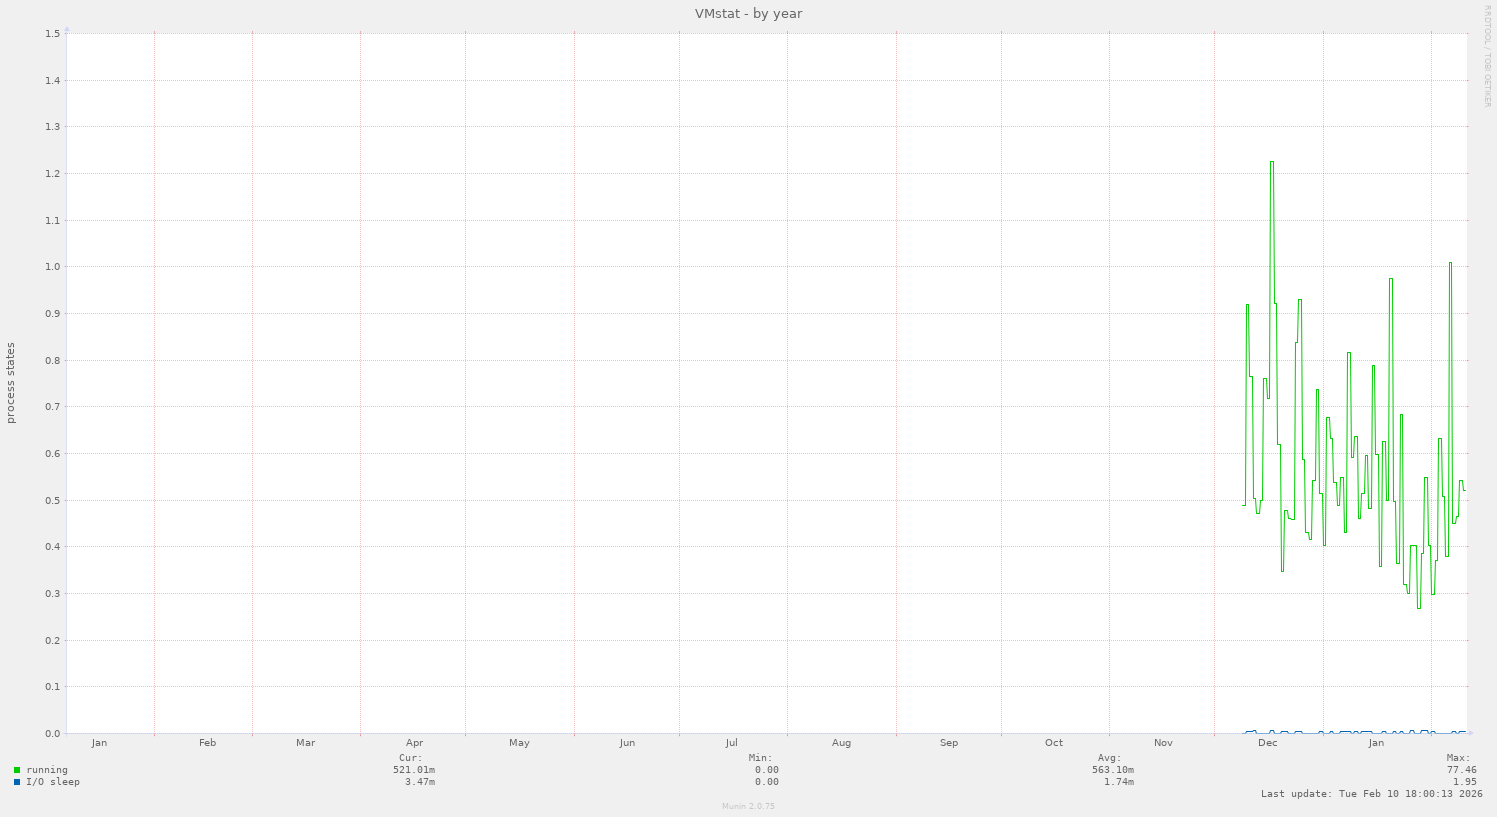Click the green running legend swatch
This screenshot has width=1497, height=817.
(x=17, y=770)
